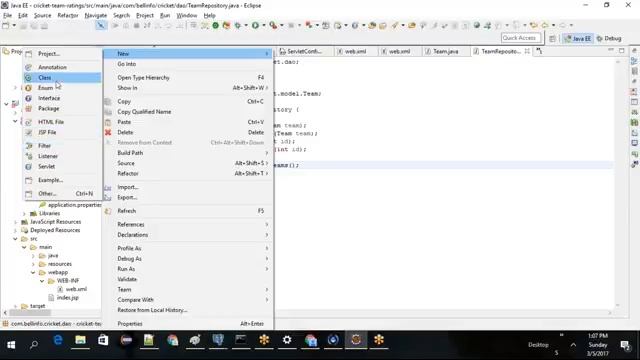Click Import... in the context menu
The width and height of the screenshot is (640, 360).
click(188, 187)
